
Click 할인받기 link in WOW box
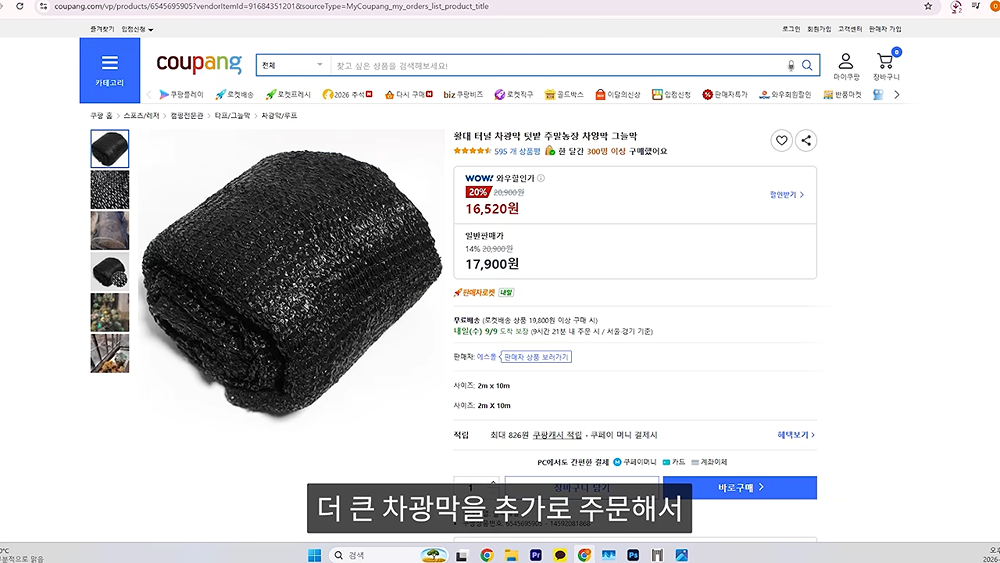[786, 195]
